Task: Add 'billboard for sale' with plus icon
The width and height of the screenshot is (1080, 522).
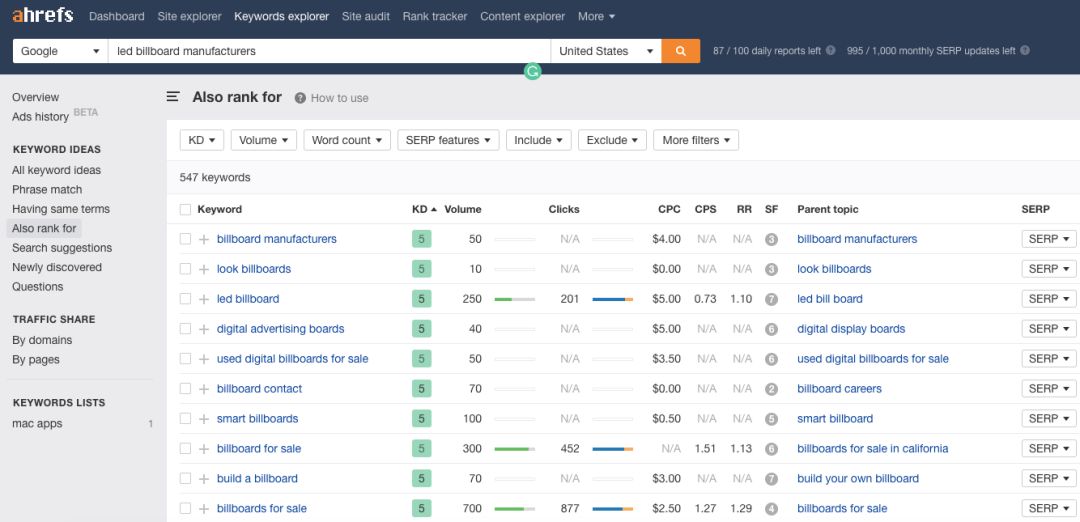Action: pyautogui.click(x=204, y=449)
